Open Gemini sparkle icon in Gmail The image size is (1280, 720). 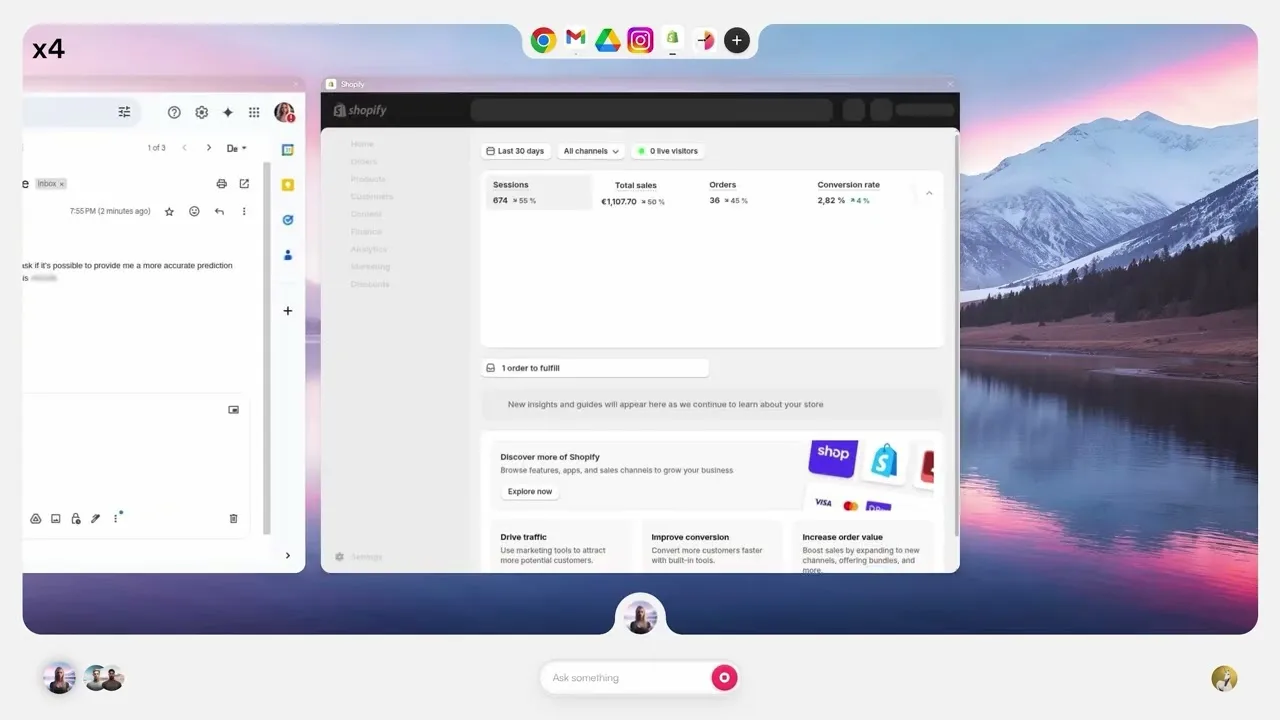(228, 112)
